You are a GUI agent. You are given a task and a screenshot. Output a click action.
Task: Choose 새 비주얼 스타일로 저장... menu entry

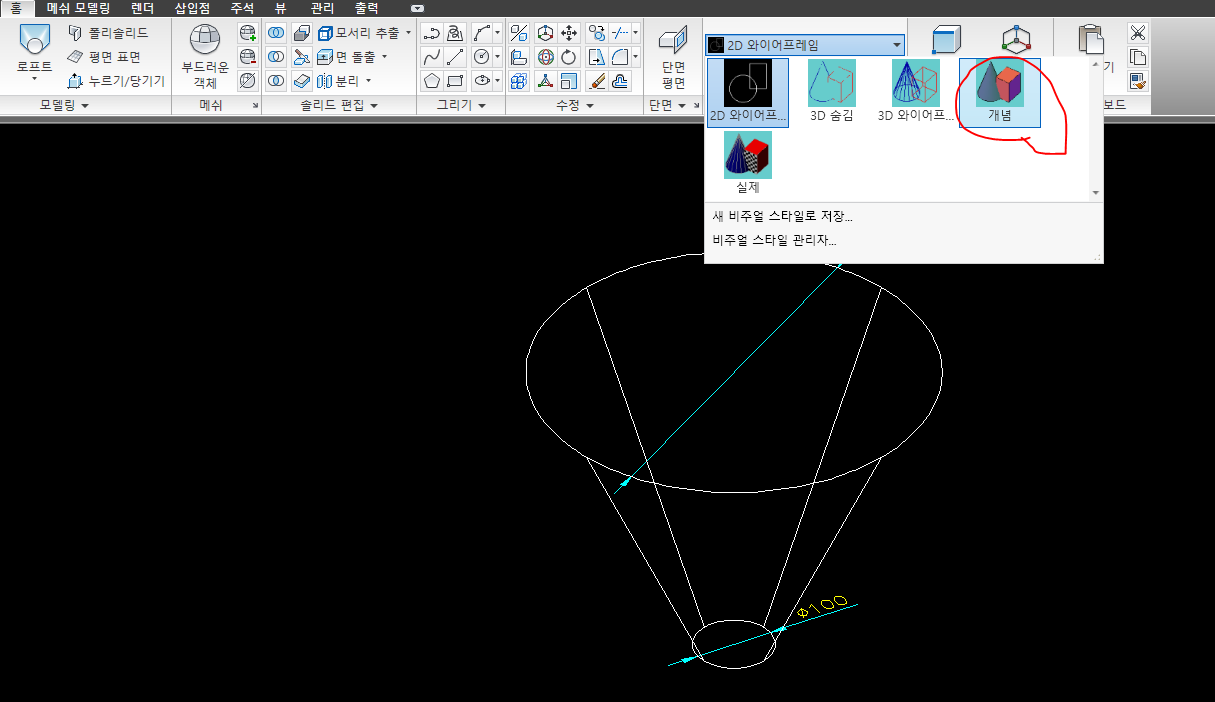[x=783, y=216]
